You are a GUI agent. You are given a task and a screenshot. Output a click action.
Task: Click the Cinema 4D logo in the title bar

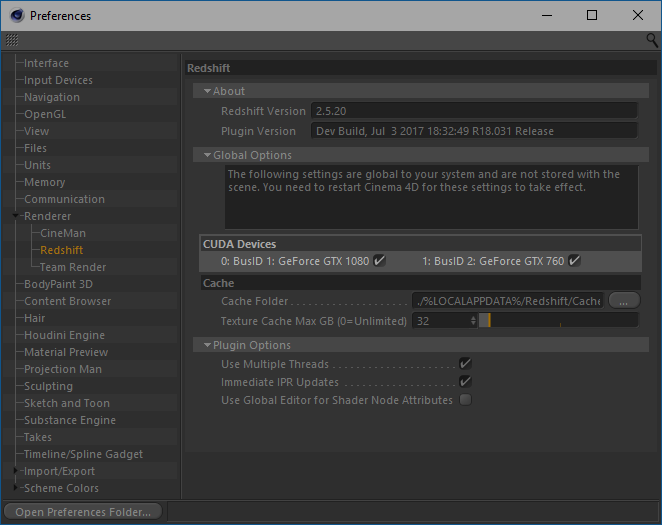tap(17, 16)
